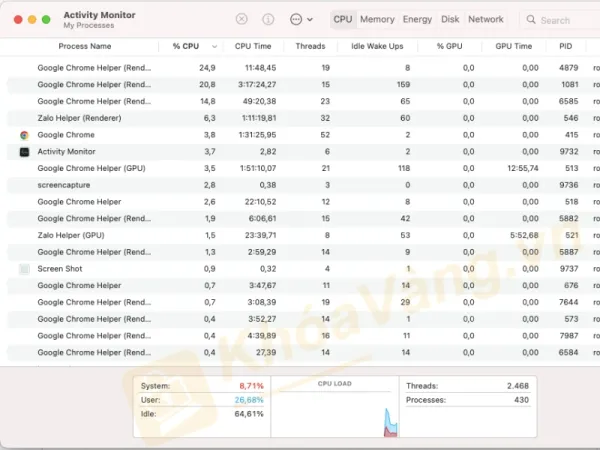Sort by Process Name column
Screen dimensions: 600x450
point(85,46)
